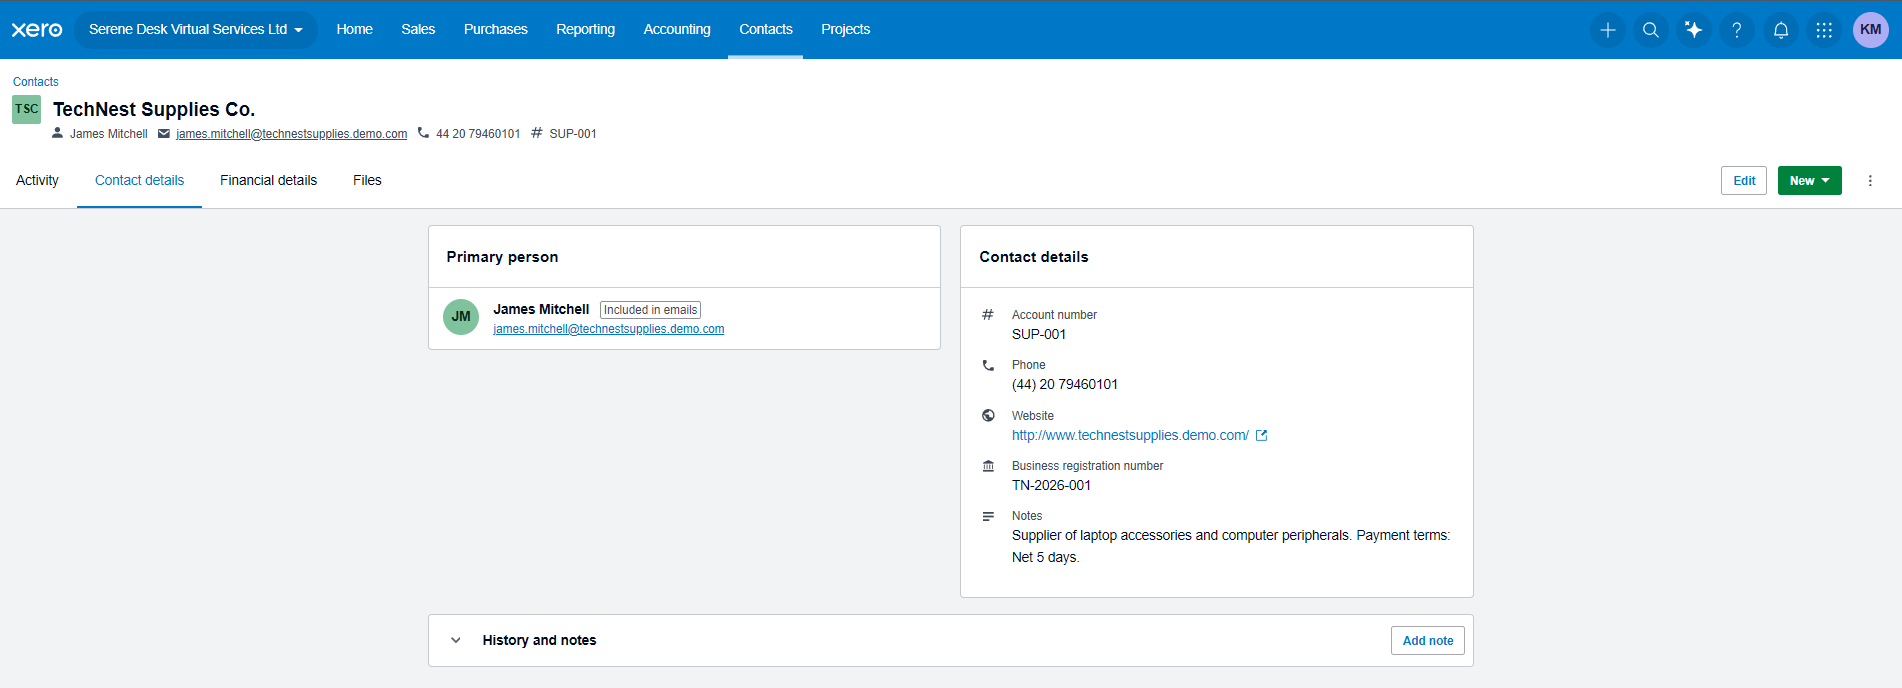Go back via the Contacts breadcrumb
Viewport: 1902px width, 688px height.
(x=36, y=82)
